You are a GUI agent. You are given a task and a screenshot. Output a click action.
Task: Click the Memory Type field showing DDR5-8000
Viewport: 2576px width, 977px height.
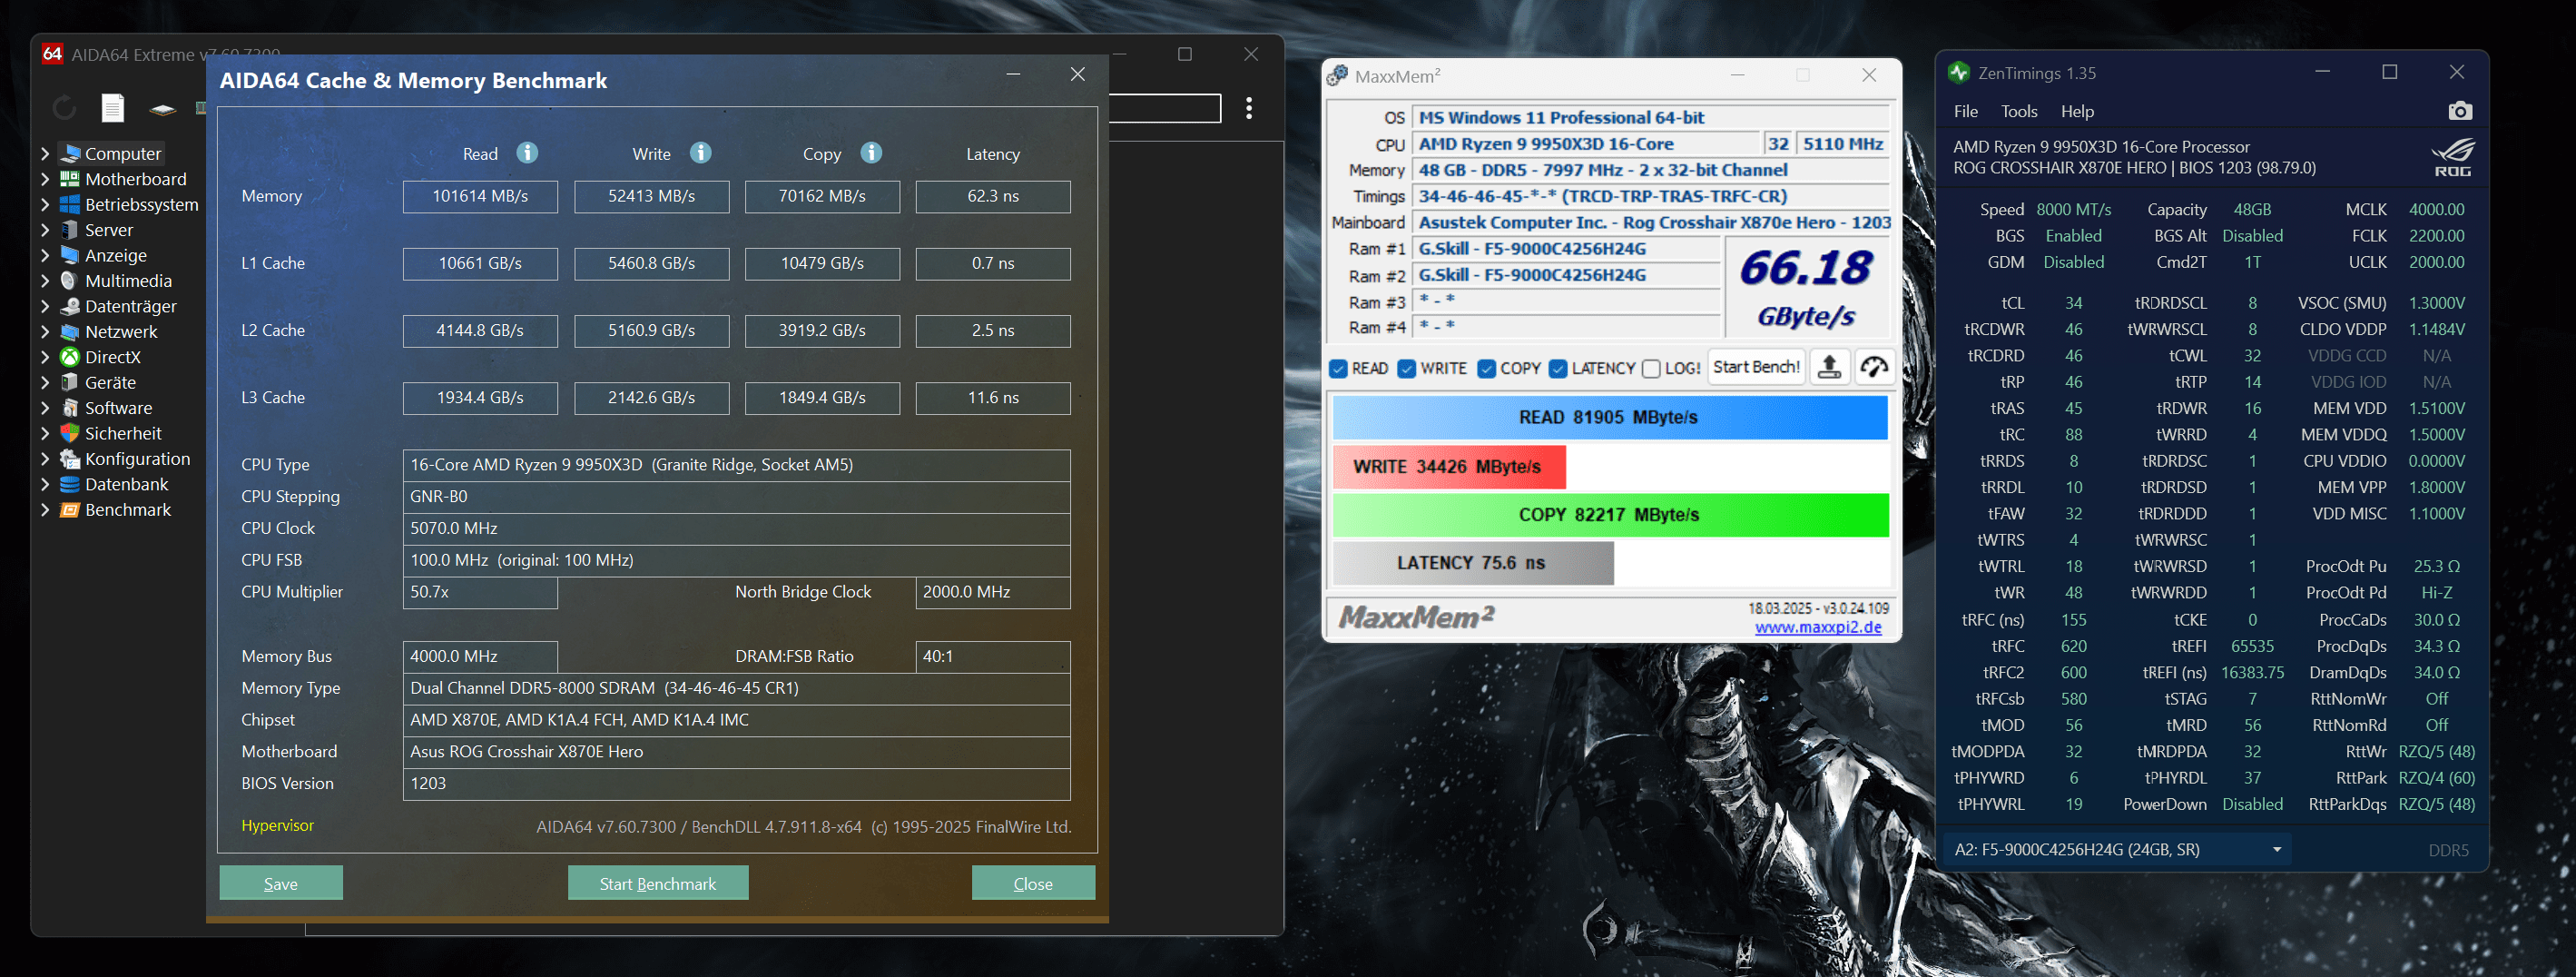coord(736,688)
